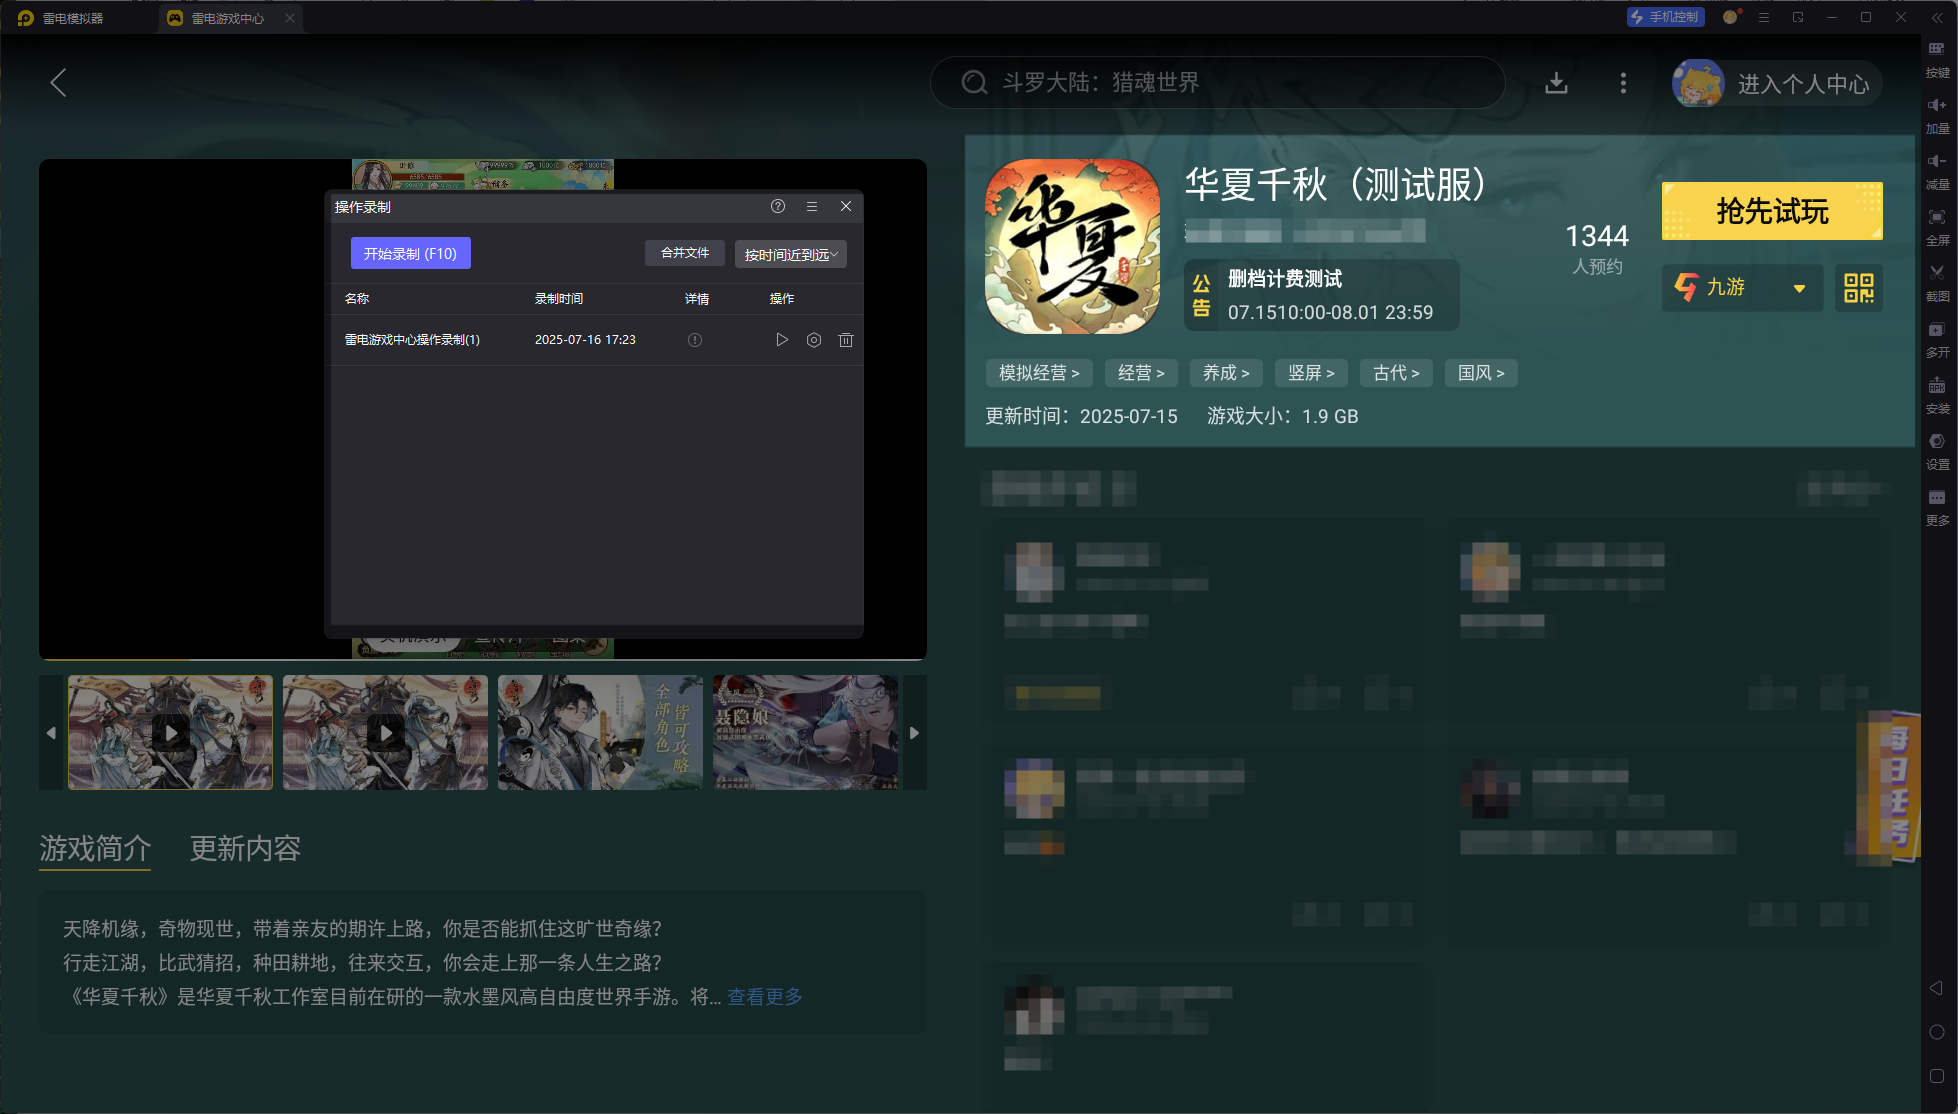This screenshot has width=1958, height=1114.
Task: Open the 按时间近到远 sort dropdown
Action: (x=790, y=255)
